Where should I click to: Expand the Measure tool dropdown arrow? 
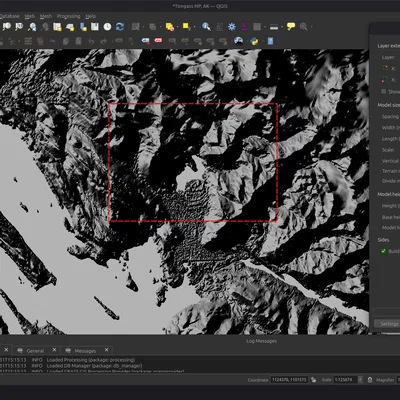pos(282,27)
